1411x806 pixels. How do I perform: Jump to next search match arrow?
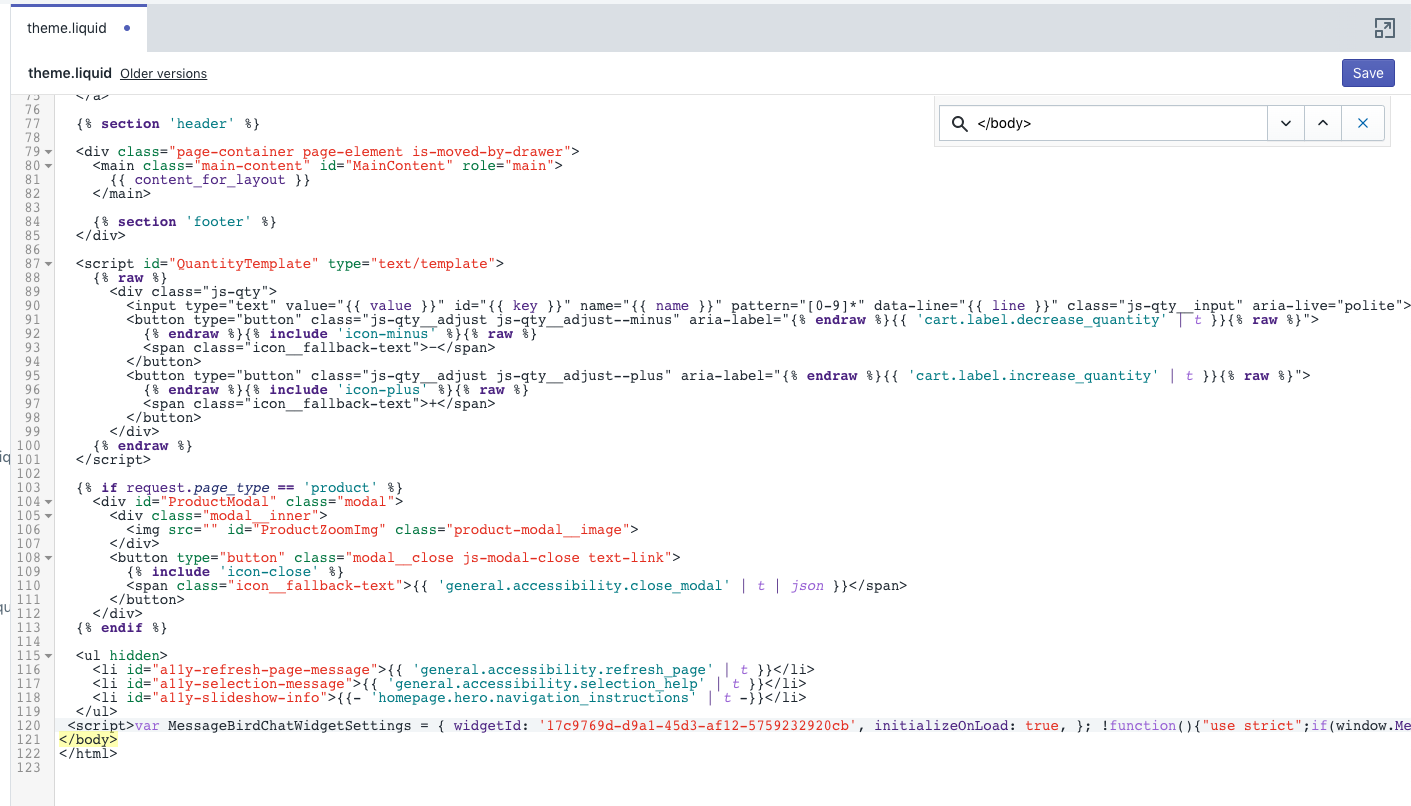click(1286, 124)
